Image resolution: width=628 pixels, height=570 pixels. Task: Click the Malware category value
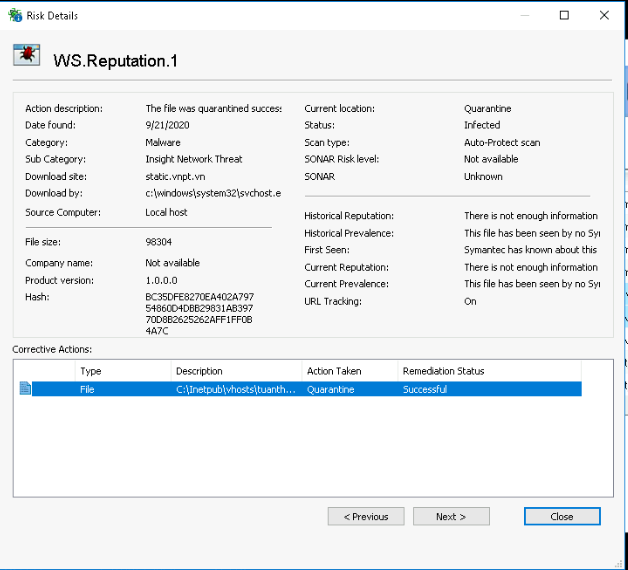pyautogui.click(x=163, y=143)
